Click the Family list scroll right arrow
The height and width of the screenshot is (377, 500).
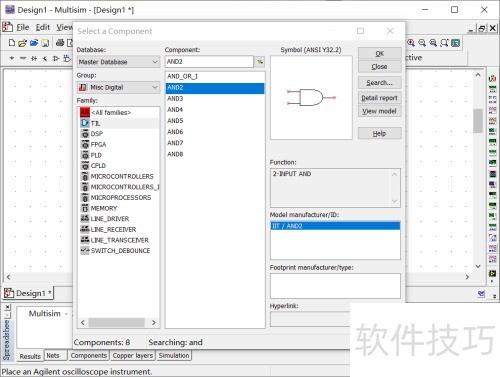(154, 322)
